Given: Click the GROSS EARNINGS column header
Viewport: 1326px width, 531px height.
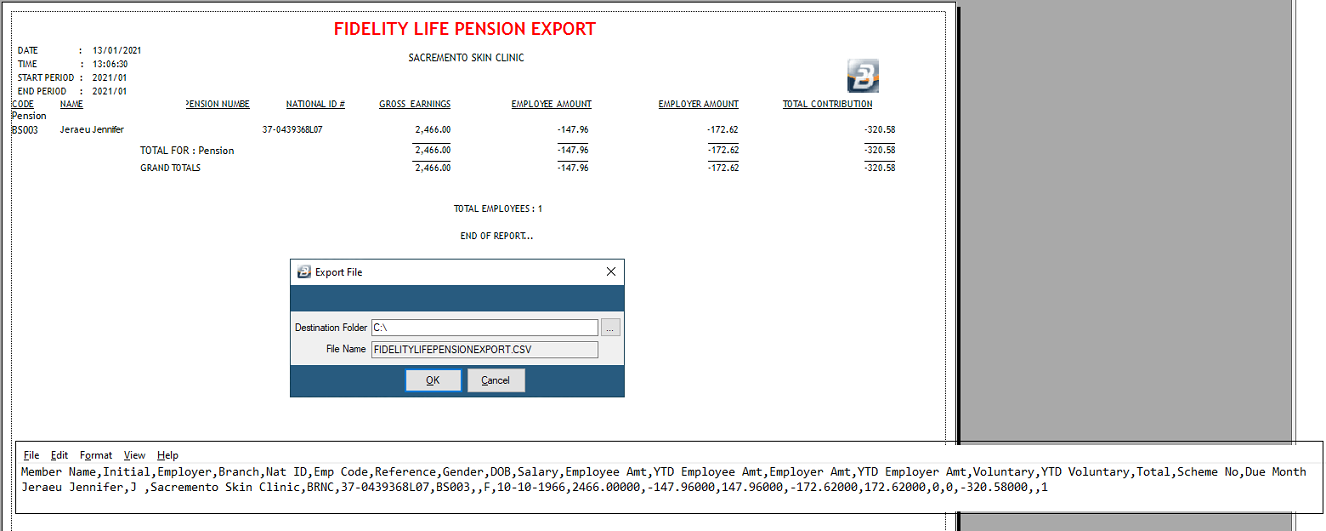Looking at the screenshot, I should (x=415, y=104).
